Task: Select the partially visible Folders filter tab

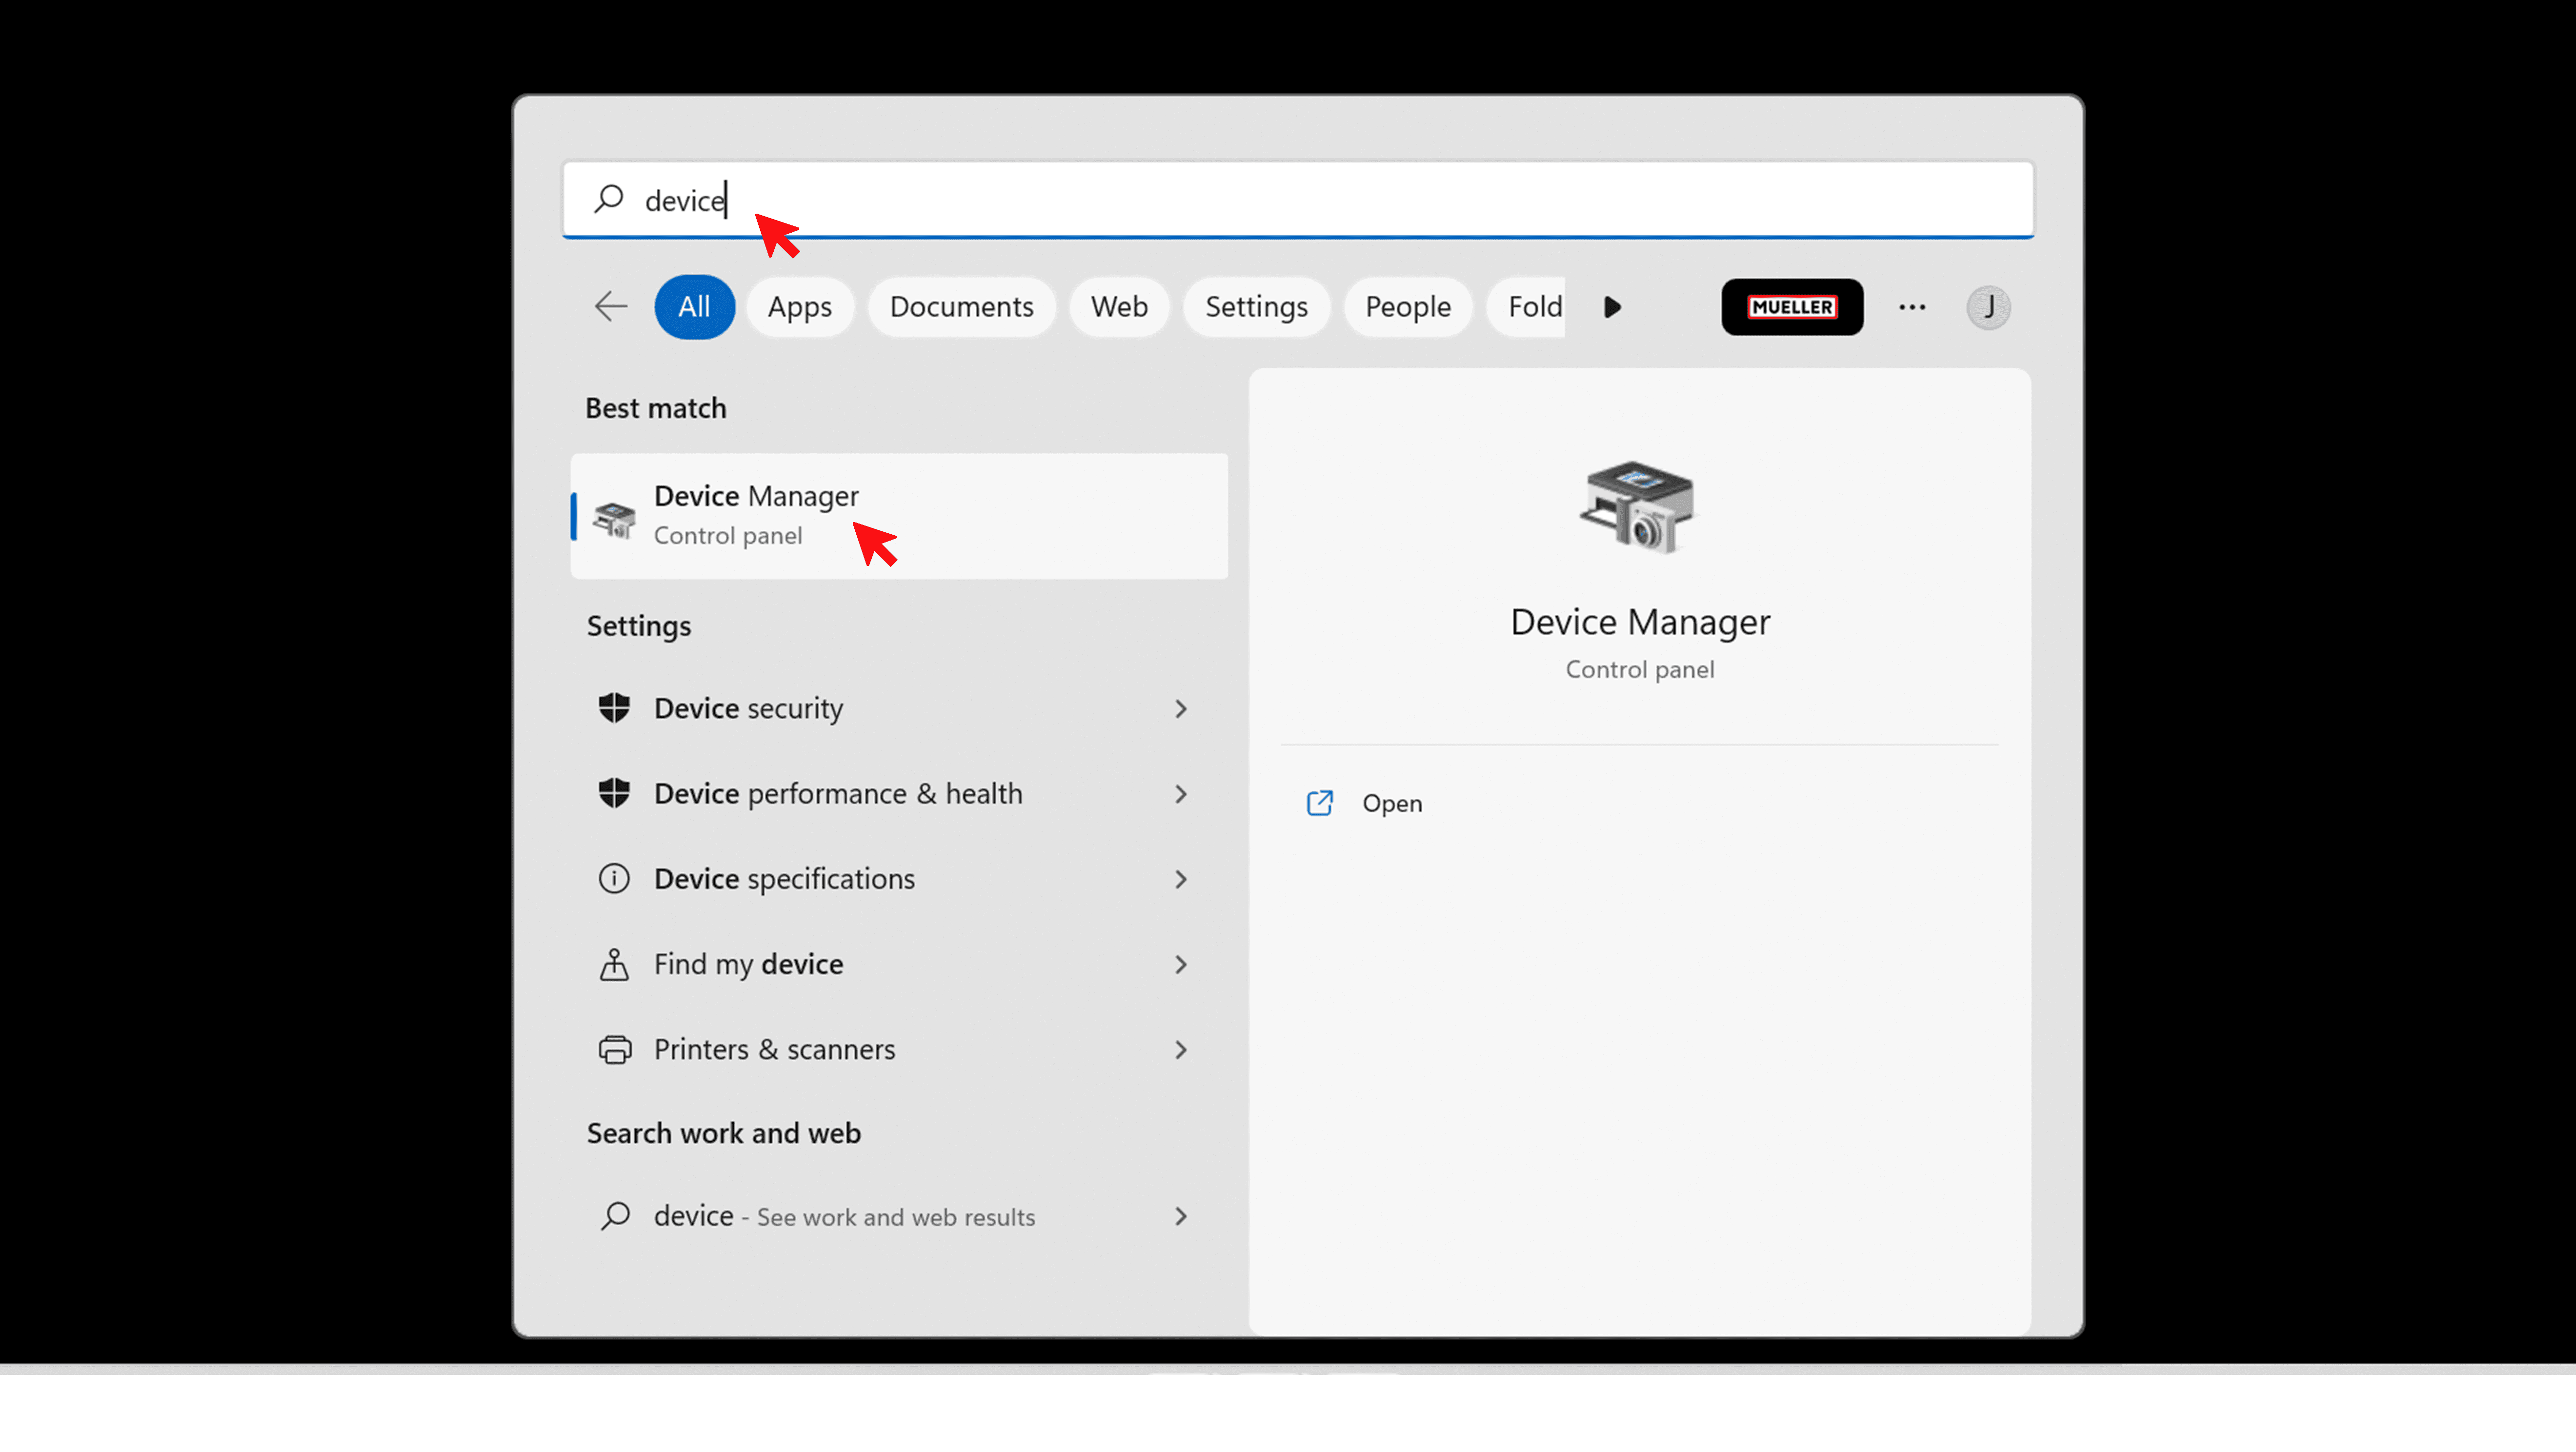Action: click(x=1527, y=306)
